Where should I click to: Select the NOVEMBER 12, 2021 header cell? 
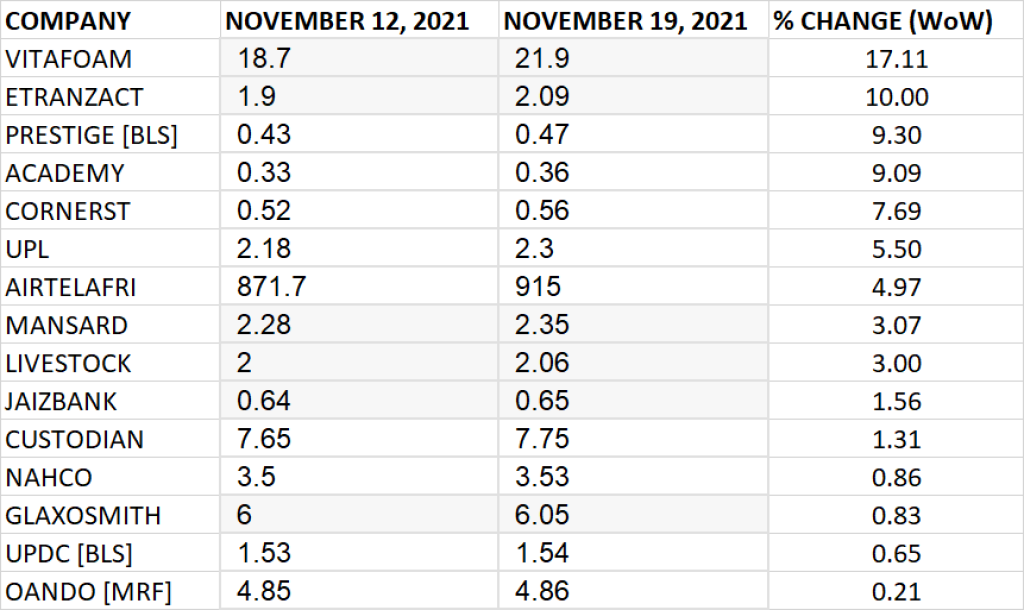pos(359,20)
